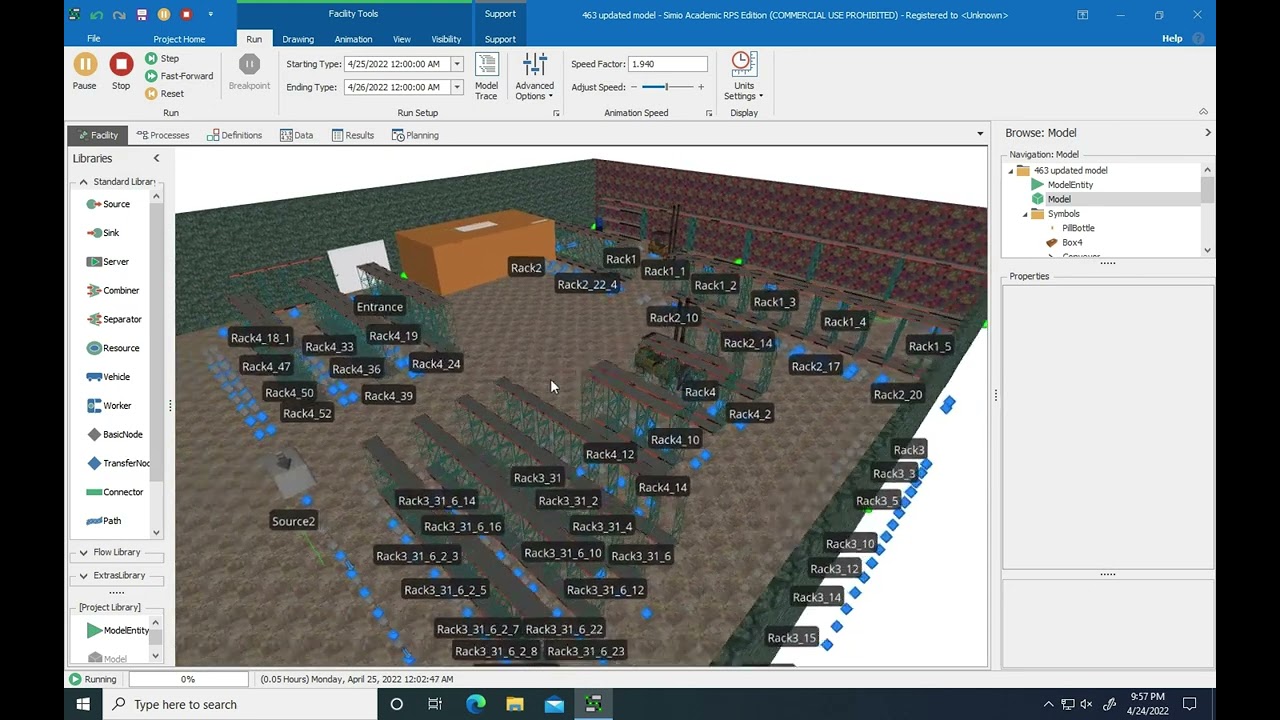The image size is (1280, 720).
Task: Switch to Project Home tab
Action: click(179, 39)
